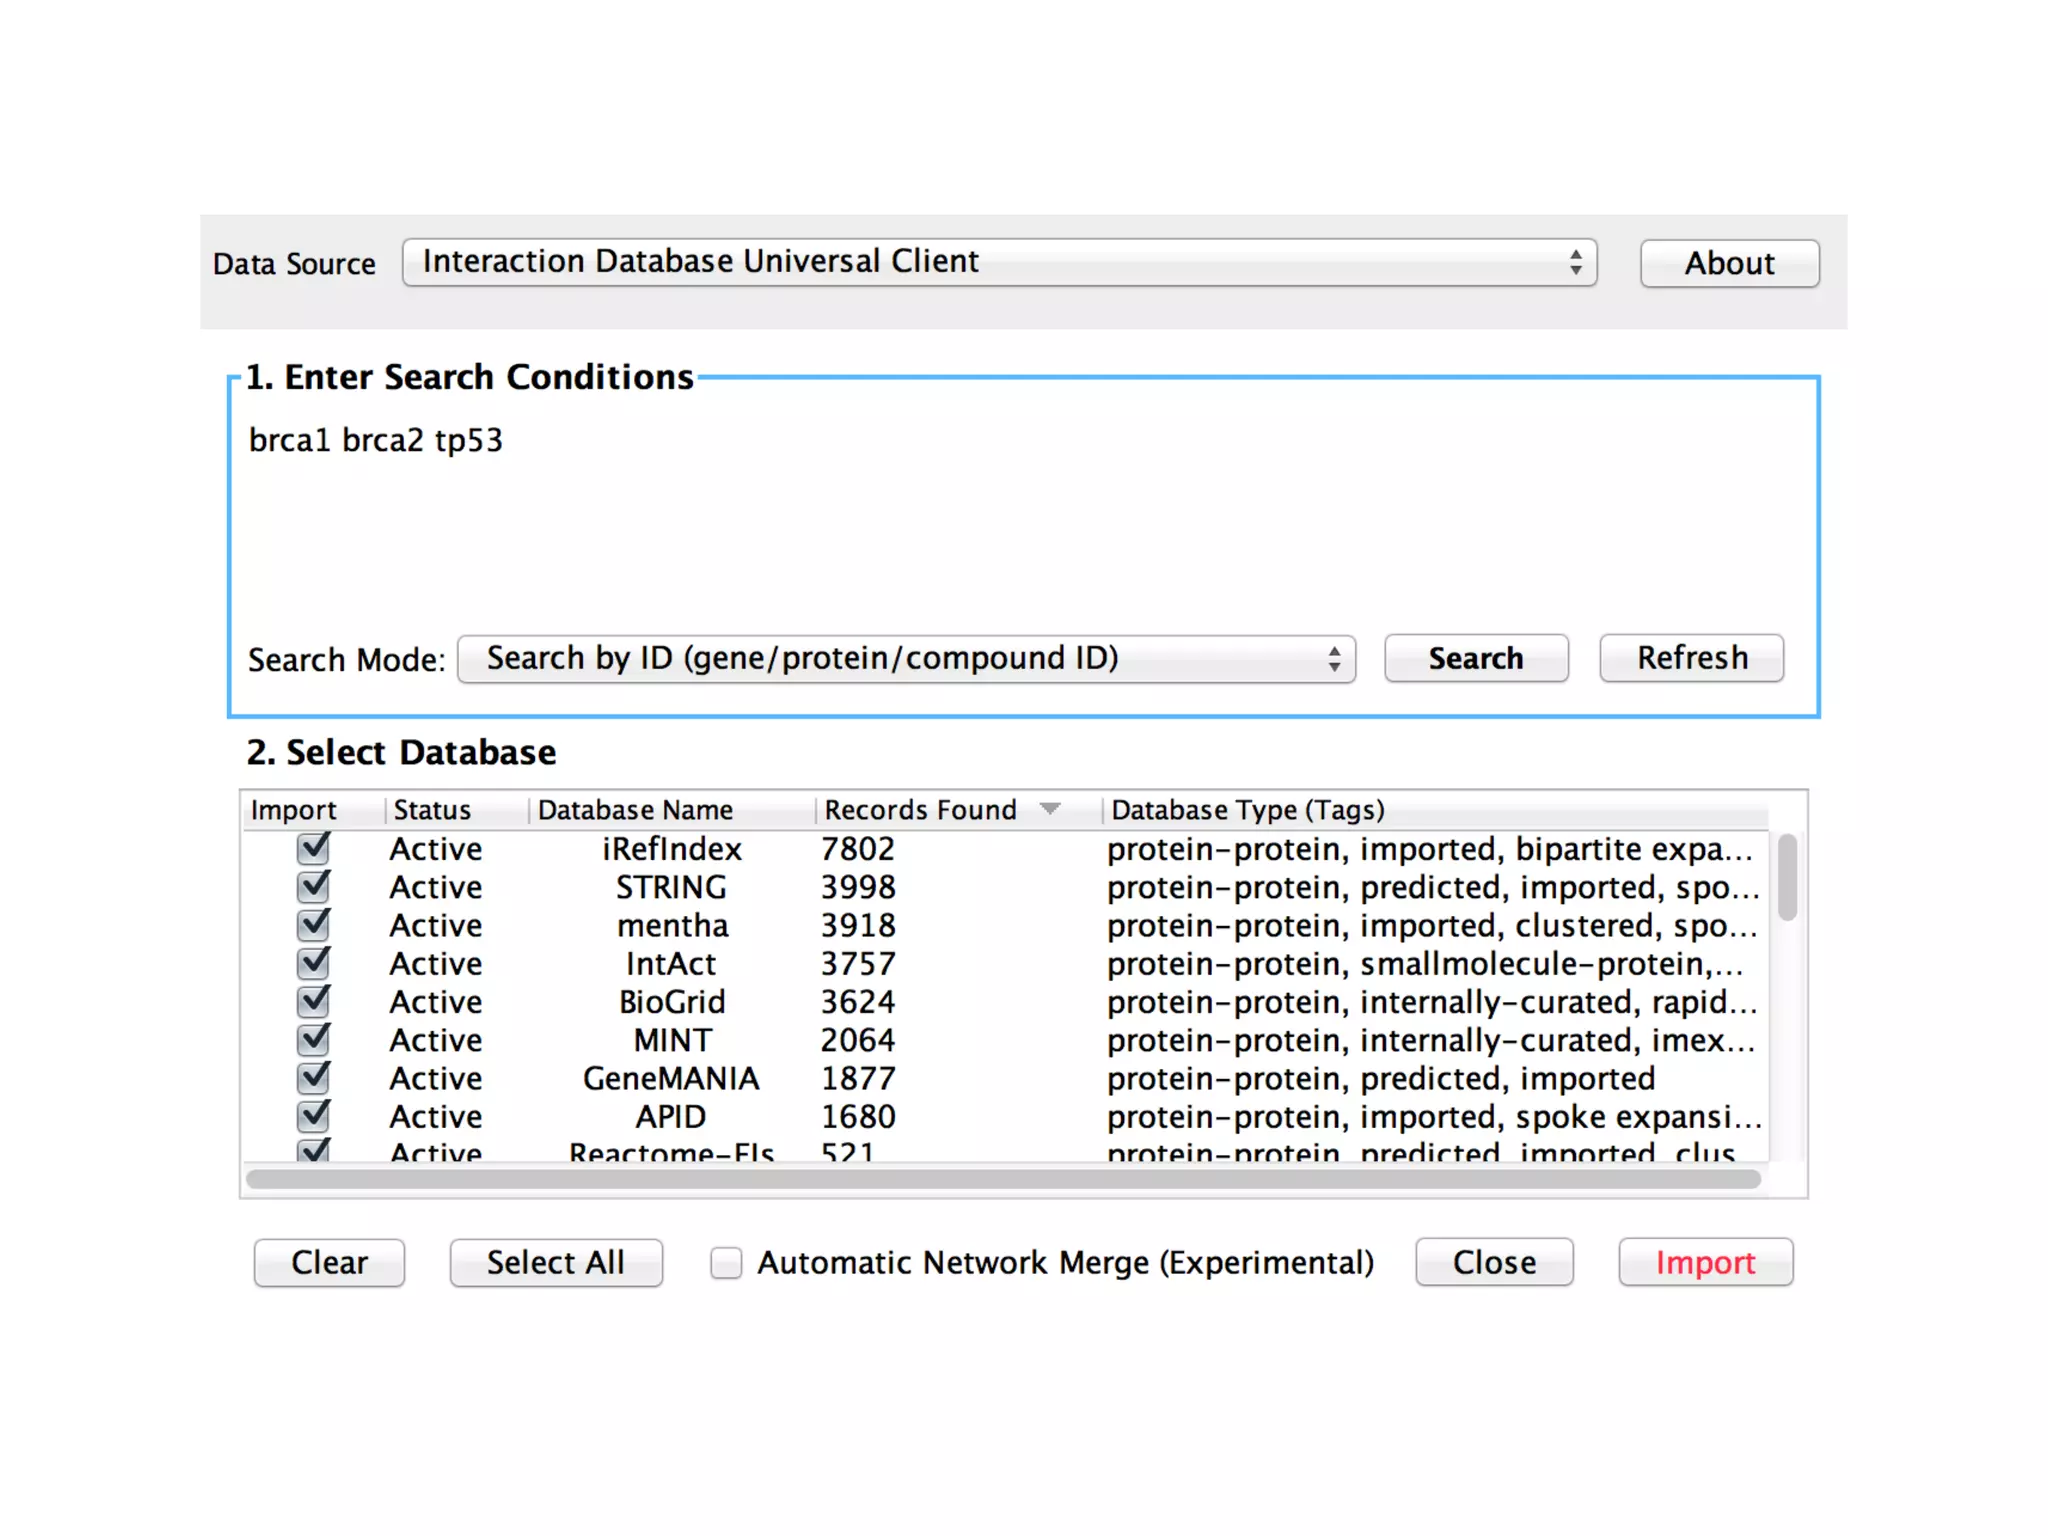Click the red Import button
Screen dimensions: 2048x1536
click(x=1705, y=1262)
